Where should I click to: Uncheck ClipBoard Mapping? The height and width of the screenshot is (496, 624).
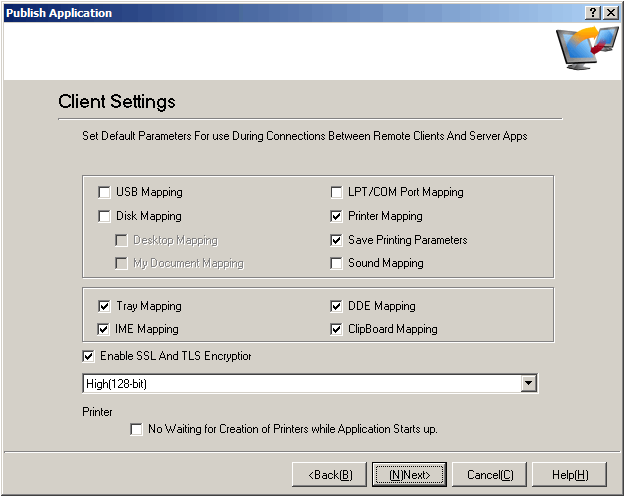(337, 329)
